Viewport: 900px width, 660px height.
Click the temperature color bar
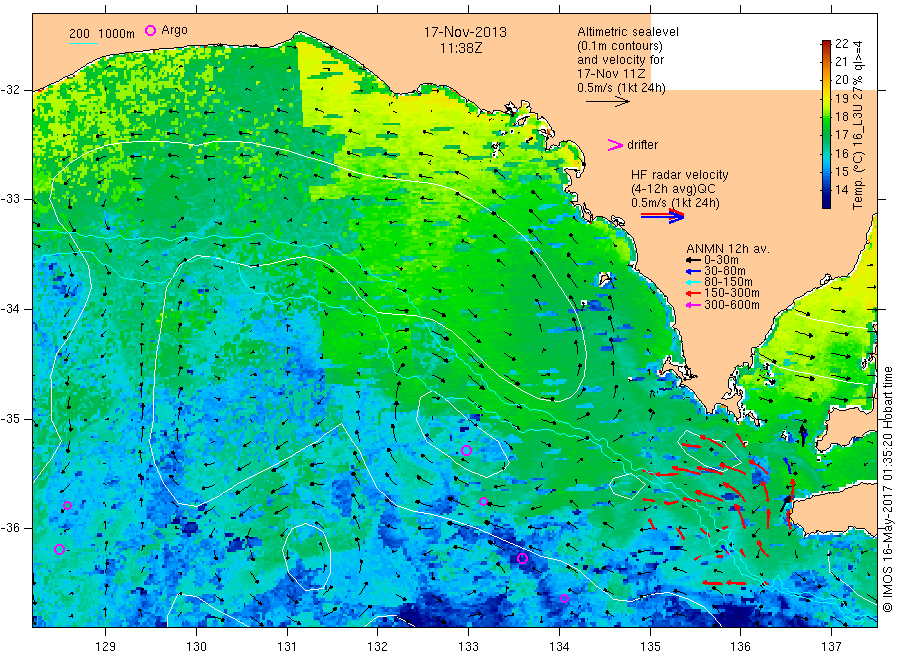[x=826, y=124]
